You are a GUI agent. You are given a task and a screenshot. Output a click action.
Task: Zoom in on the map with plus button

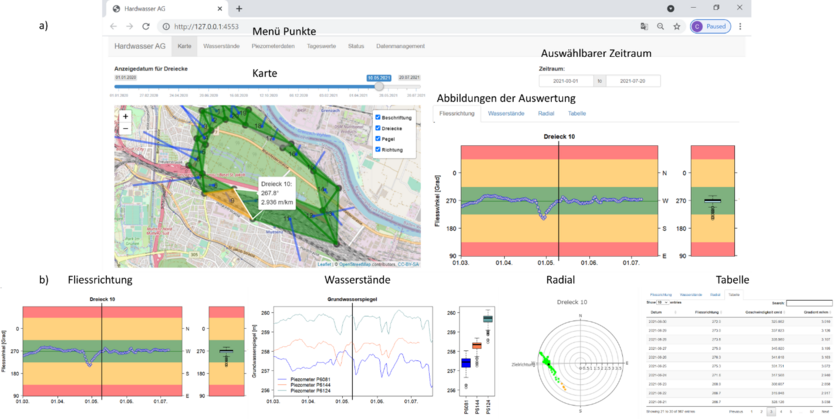(126, 116)
